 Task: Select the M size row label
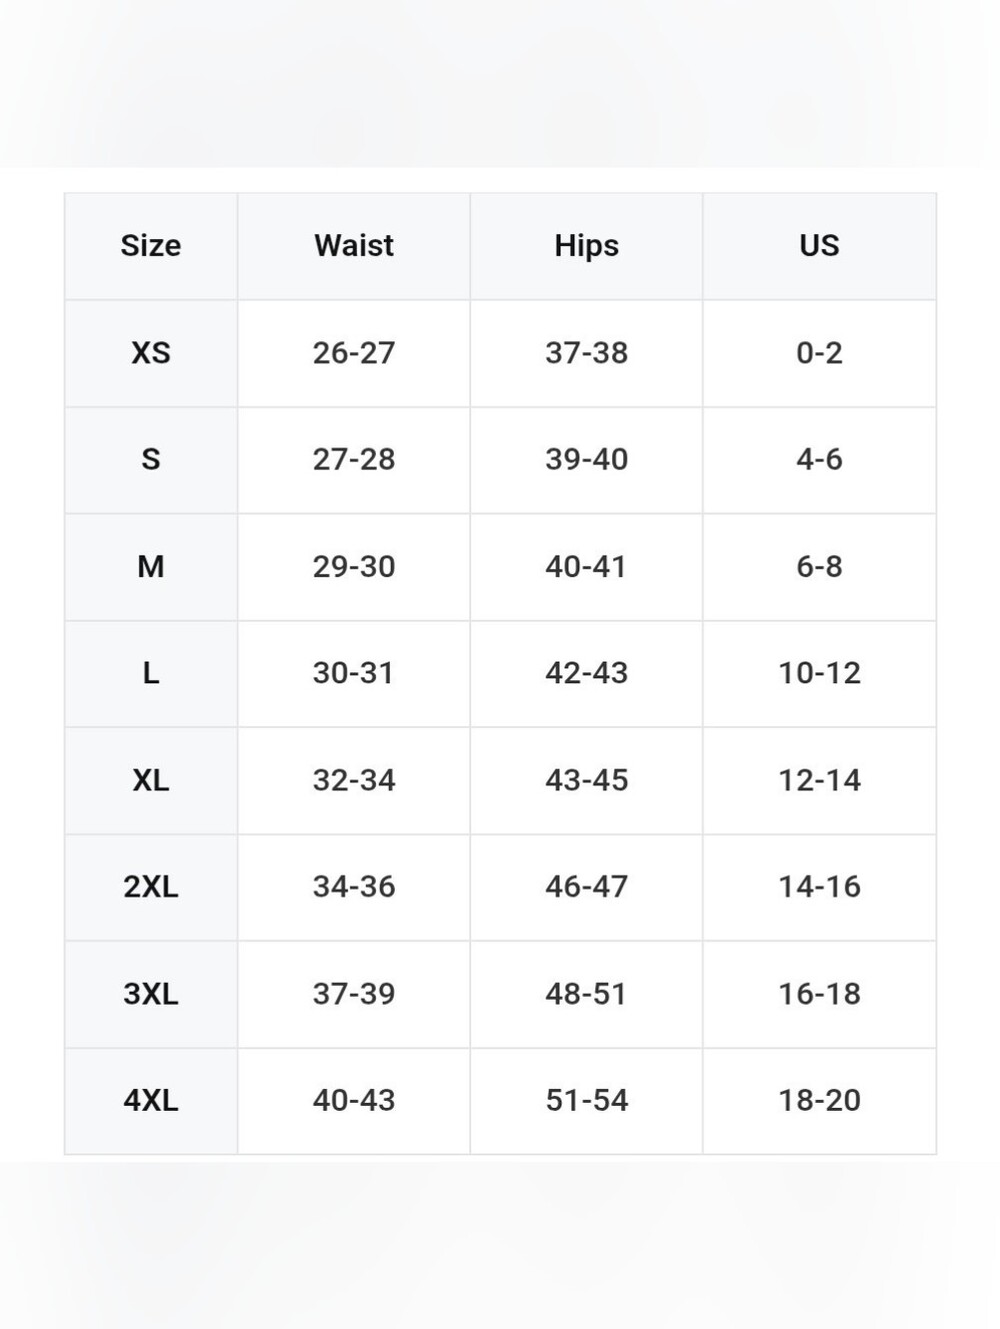(x=151, y=567)
